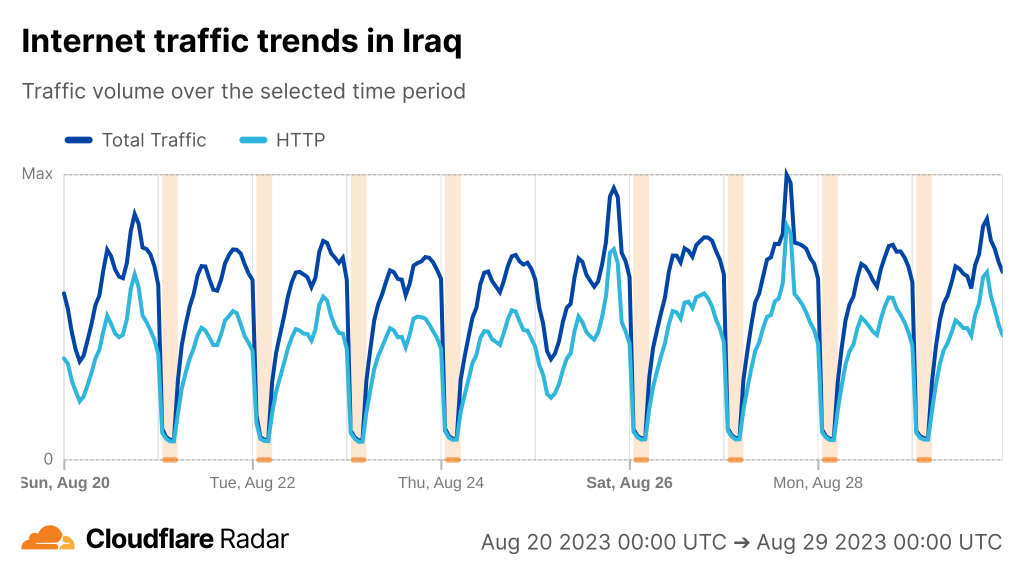The width and height of the screenshot is (1024, 576).
Task: Click the dark blue Total Traffic legend swatch
Action: tap(78, 140)
